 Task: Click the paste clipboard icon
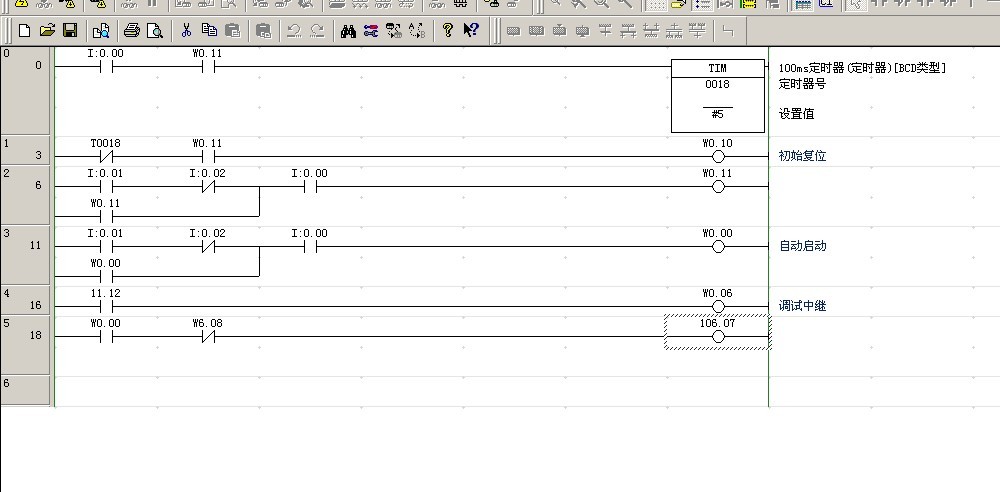tap(232, 31)
